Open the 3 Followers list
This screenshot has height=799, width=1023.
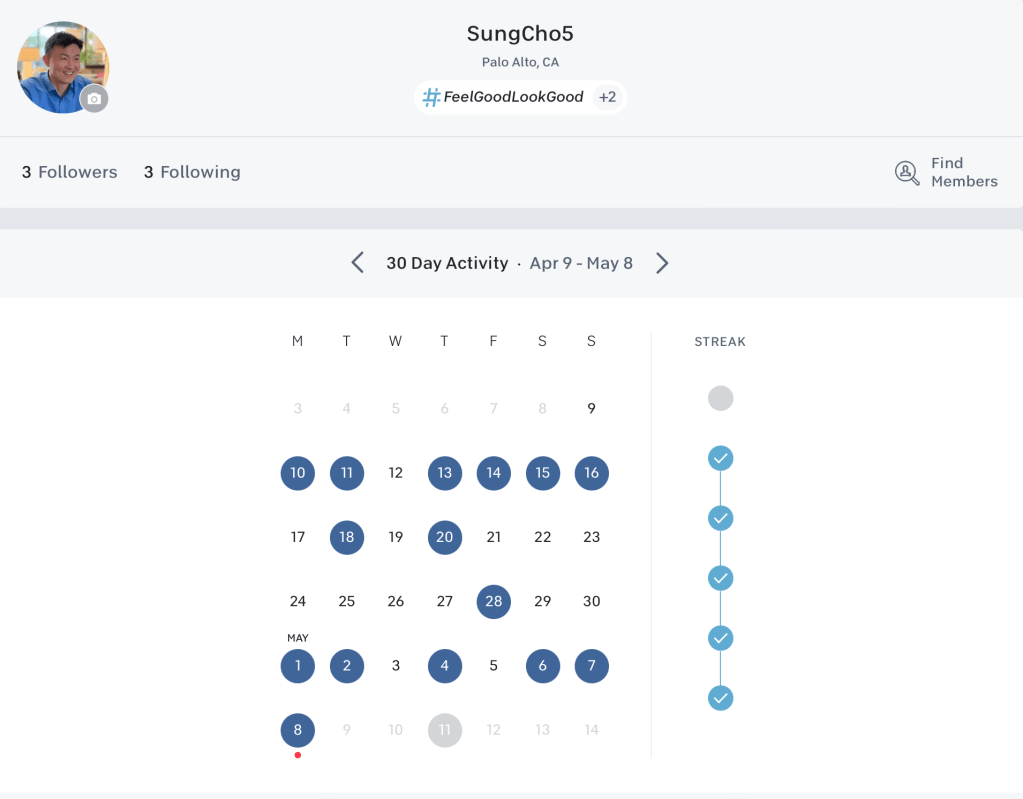click(70, 172)
